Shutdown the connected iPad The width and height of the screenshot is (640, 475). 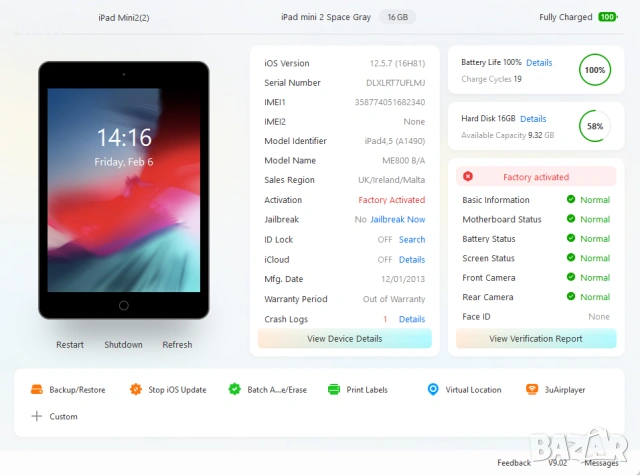tap(123, 345)
